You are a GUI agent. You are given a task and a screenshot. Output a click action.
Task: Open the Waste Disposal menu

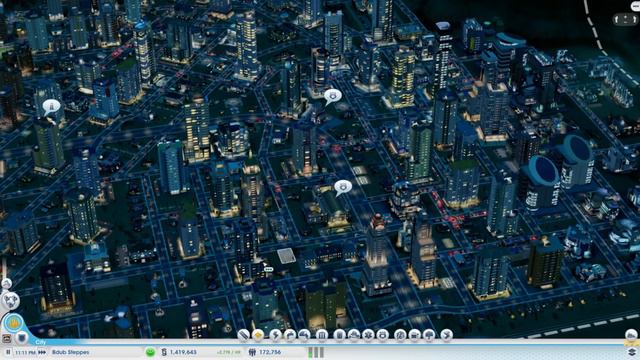(x=339, y=335)
